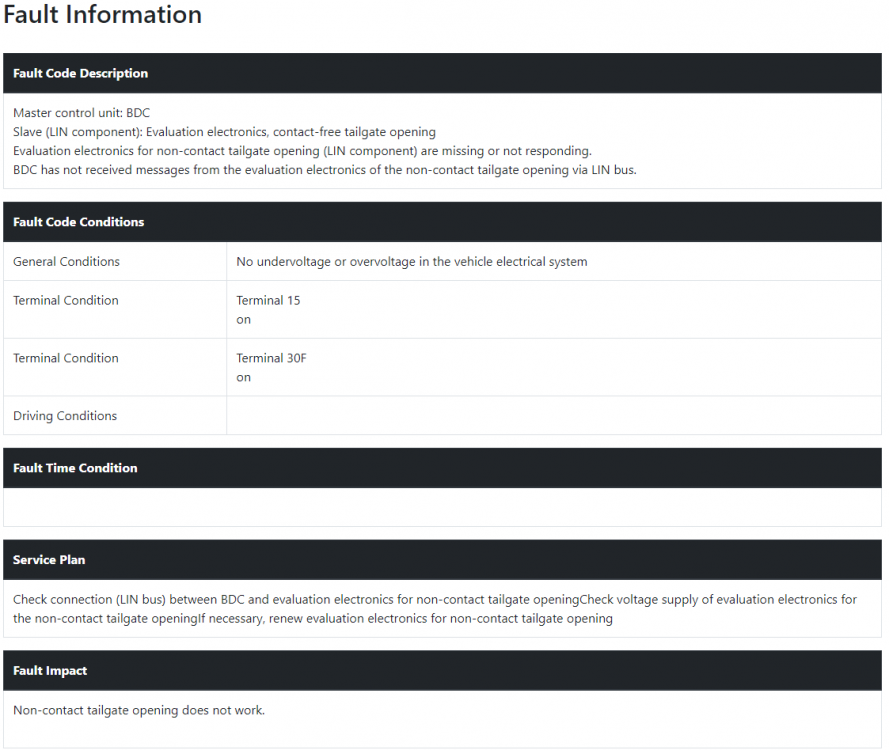Click the empty Driving Conditions value cell
The height and width of the screenshot is (750, 889).
pos(554,416)
